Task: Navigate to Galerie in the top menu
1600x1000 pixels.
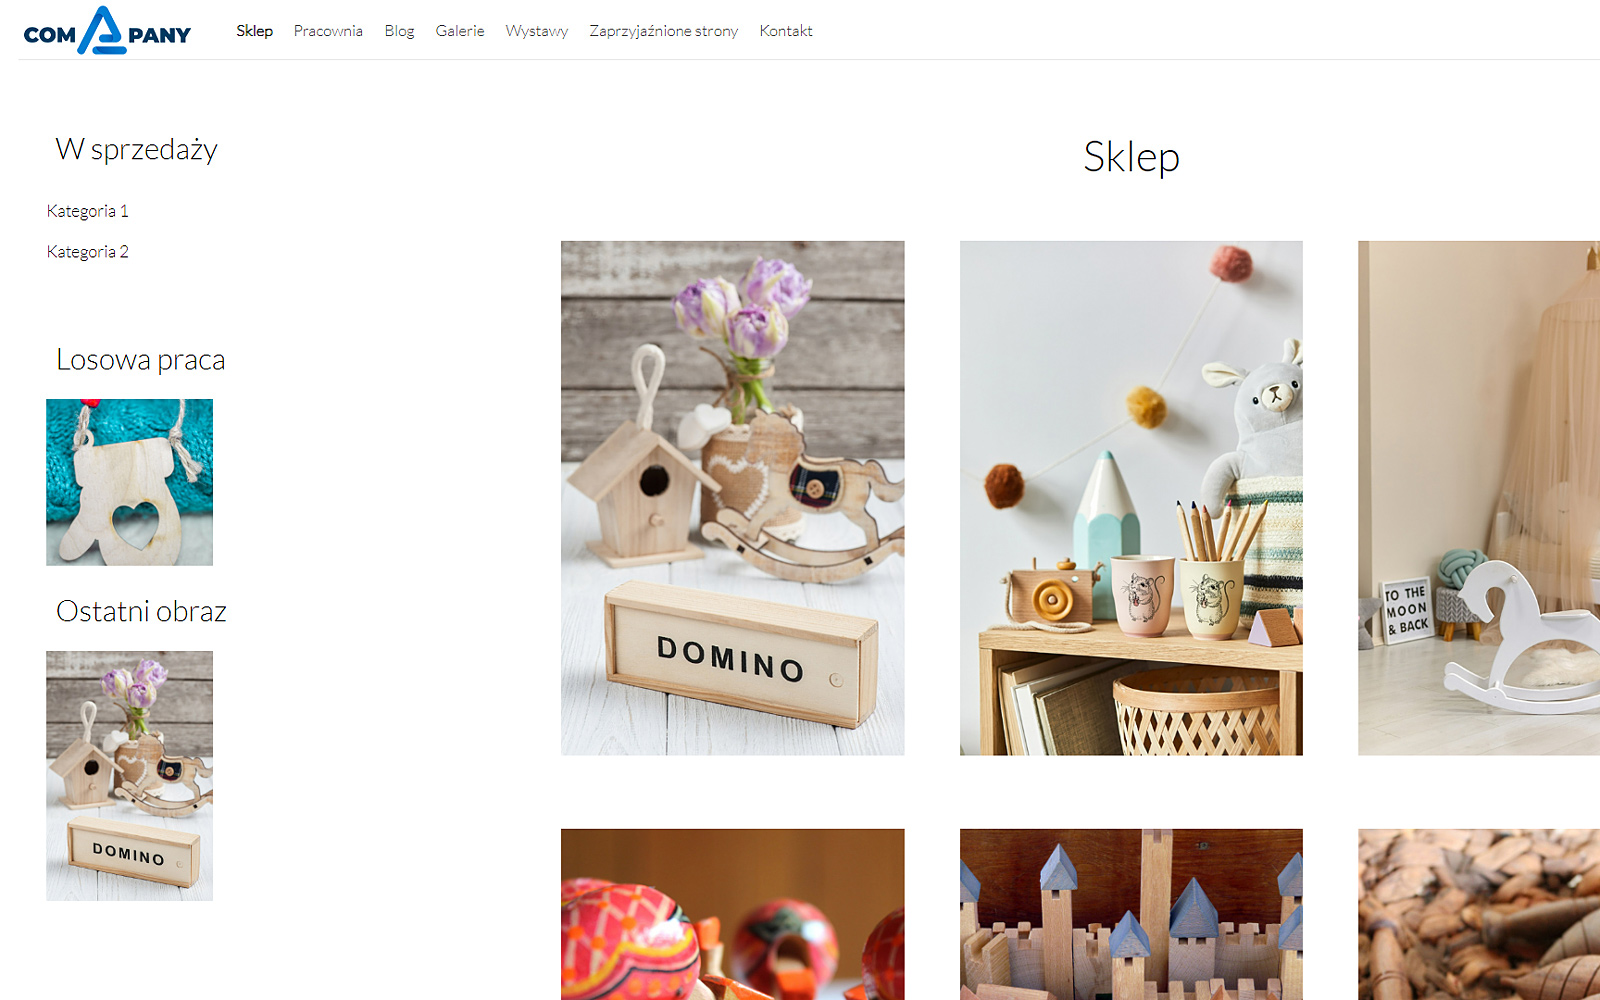Action: pos(460,31)
